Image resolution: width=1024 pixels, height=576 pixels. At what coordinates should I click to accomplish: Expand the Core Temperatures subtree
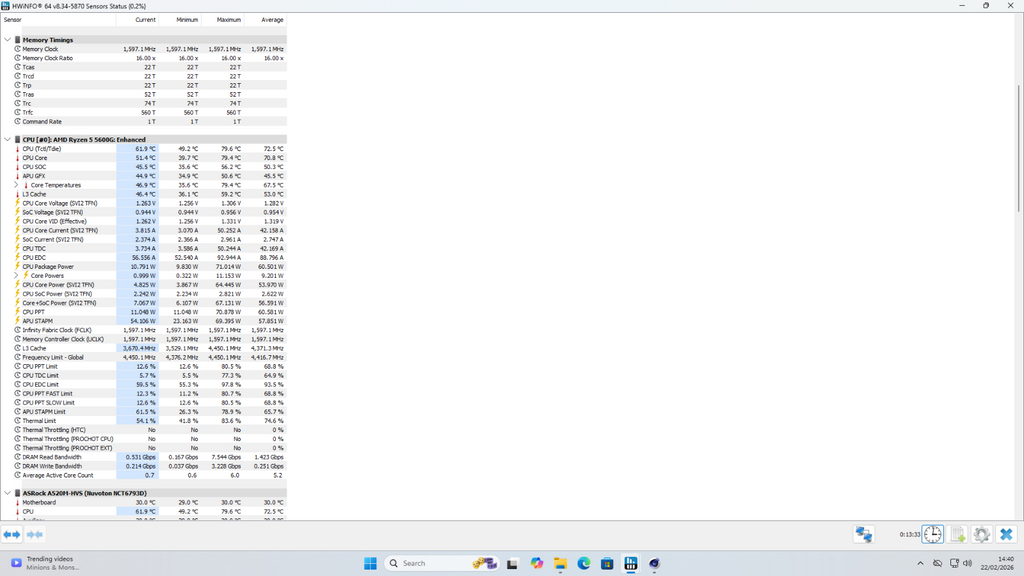[16, 185]
